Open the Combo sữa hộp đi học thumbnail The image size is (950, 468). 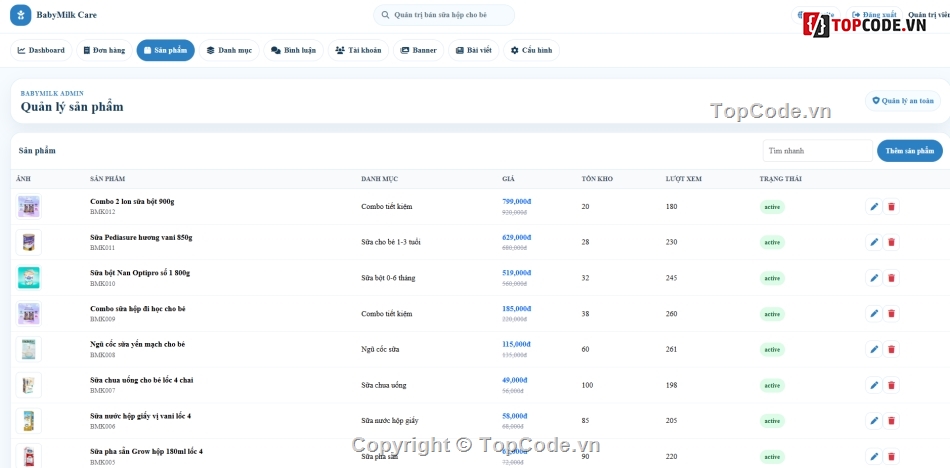tap(28, 314)
